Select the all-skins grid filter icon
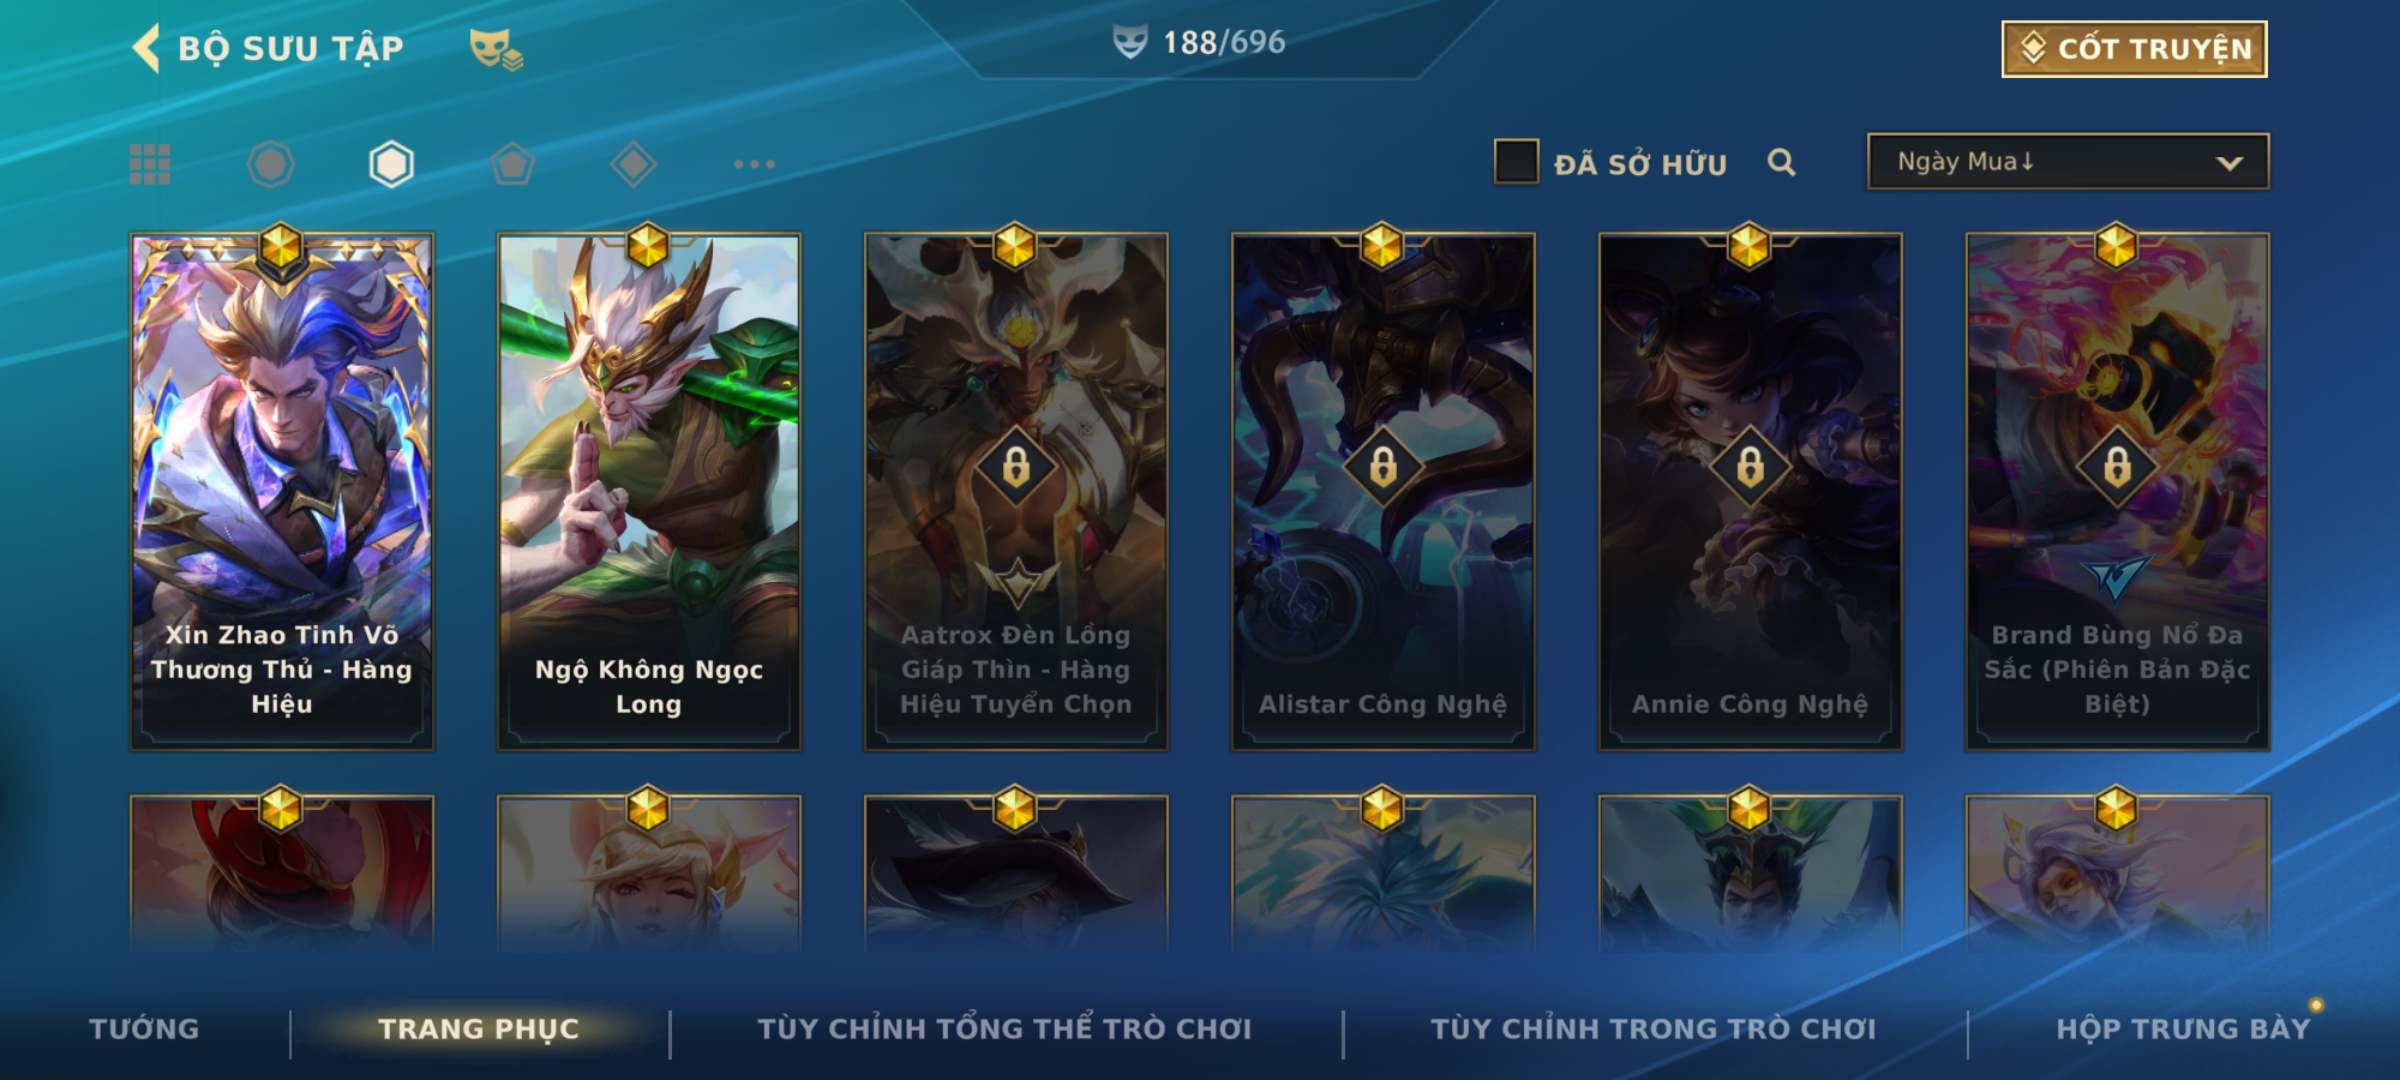Image resolution: width=2400 pixels, height=1080 pixels. tap(150, 164)
